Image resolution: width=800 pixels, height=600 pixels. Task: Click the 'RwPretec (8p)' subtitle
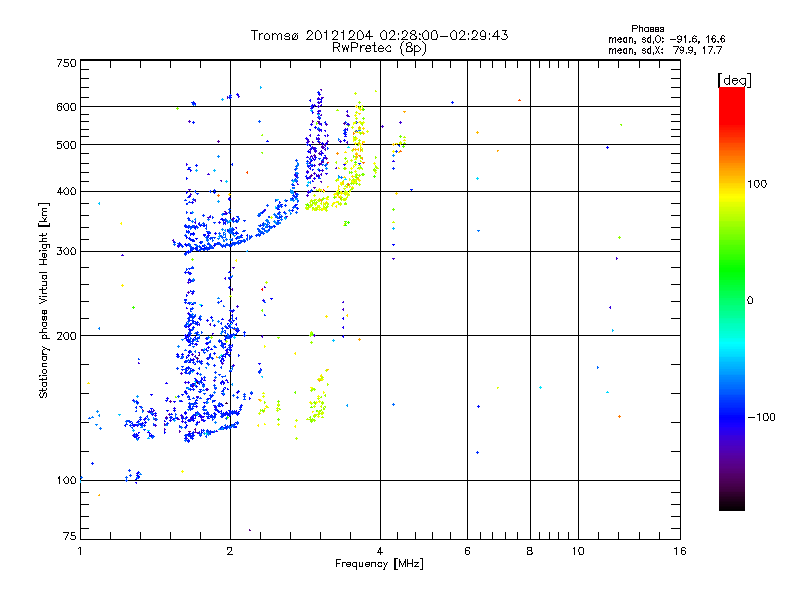pos(379,48)
